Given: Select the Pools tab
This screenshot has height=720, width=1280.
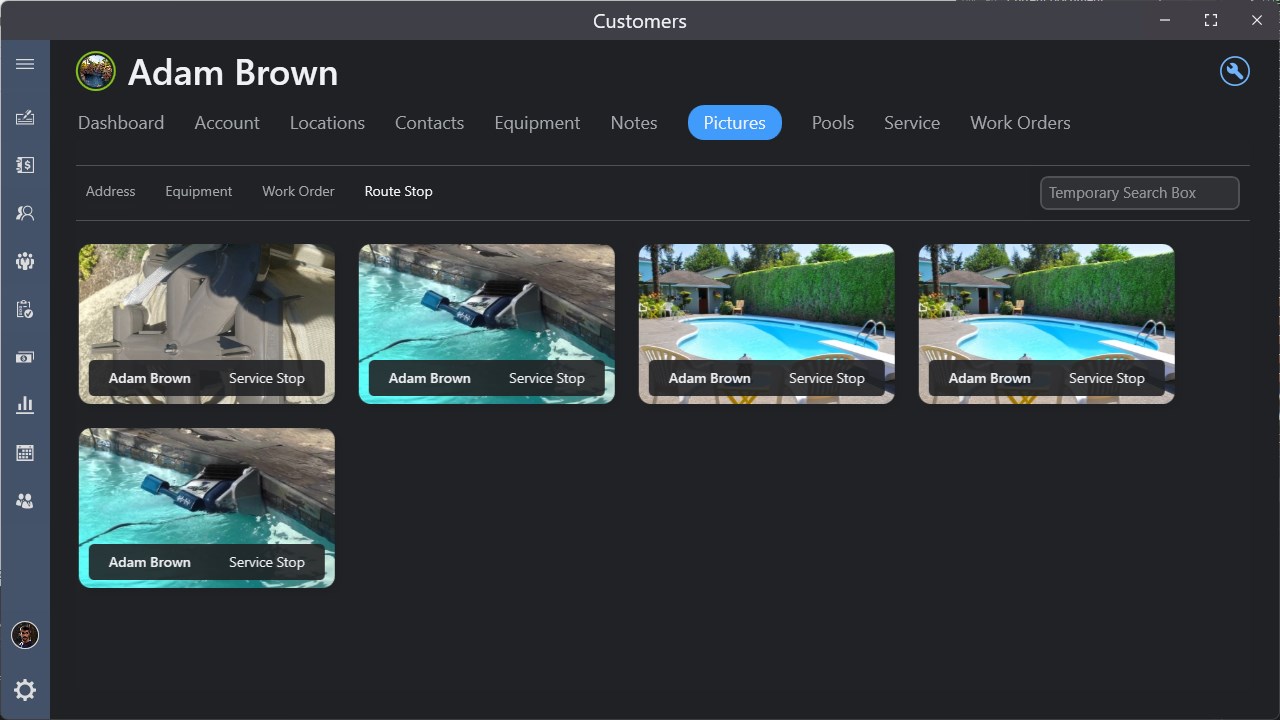Looking at the screenshot, I should tap(833, 123).
